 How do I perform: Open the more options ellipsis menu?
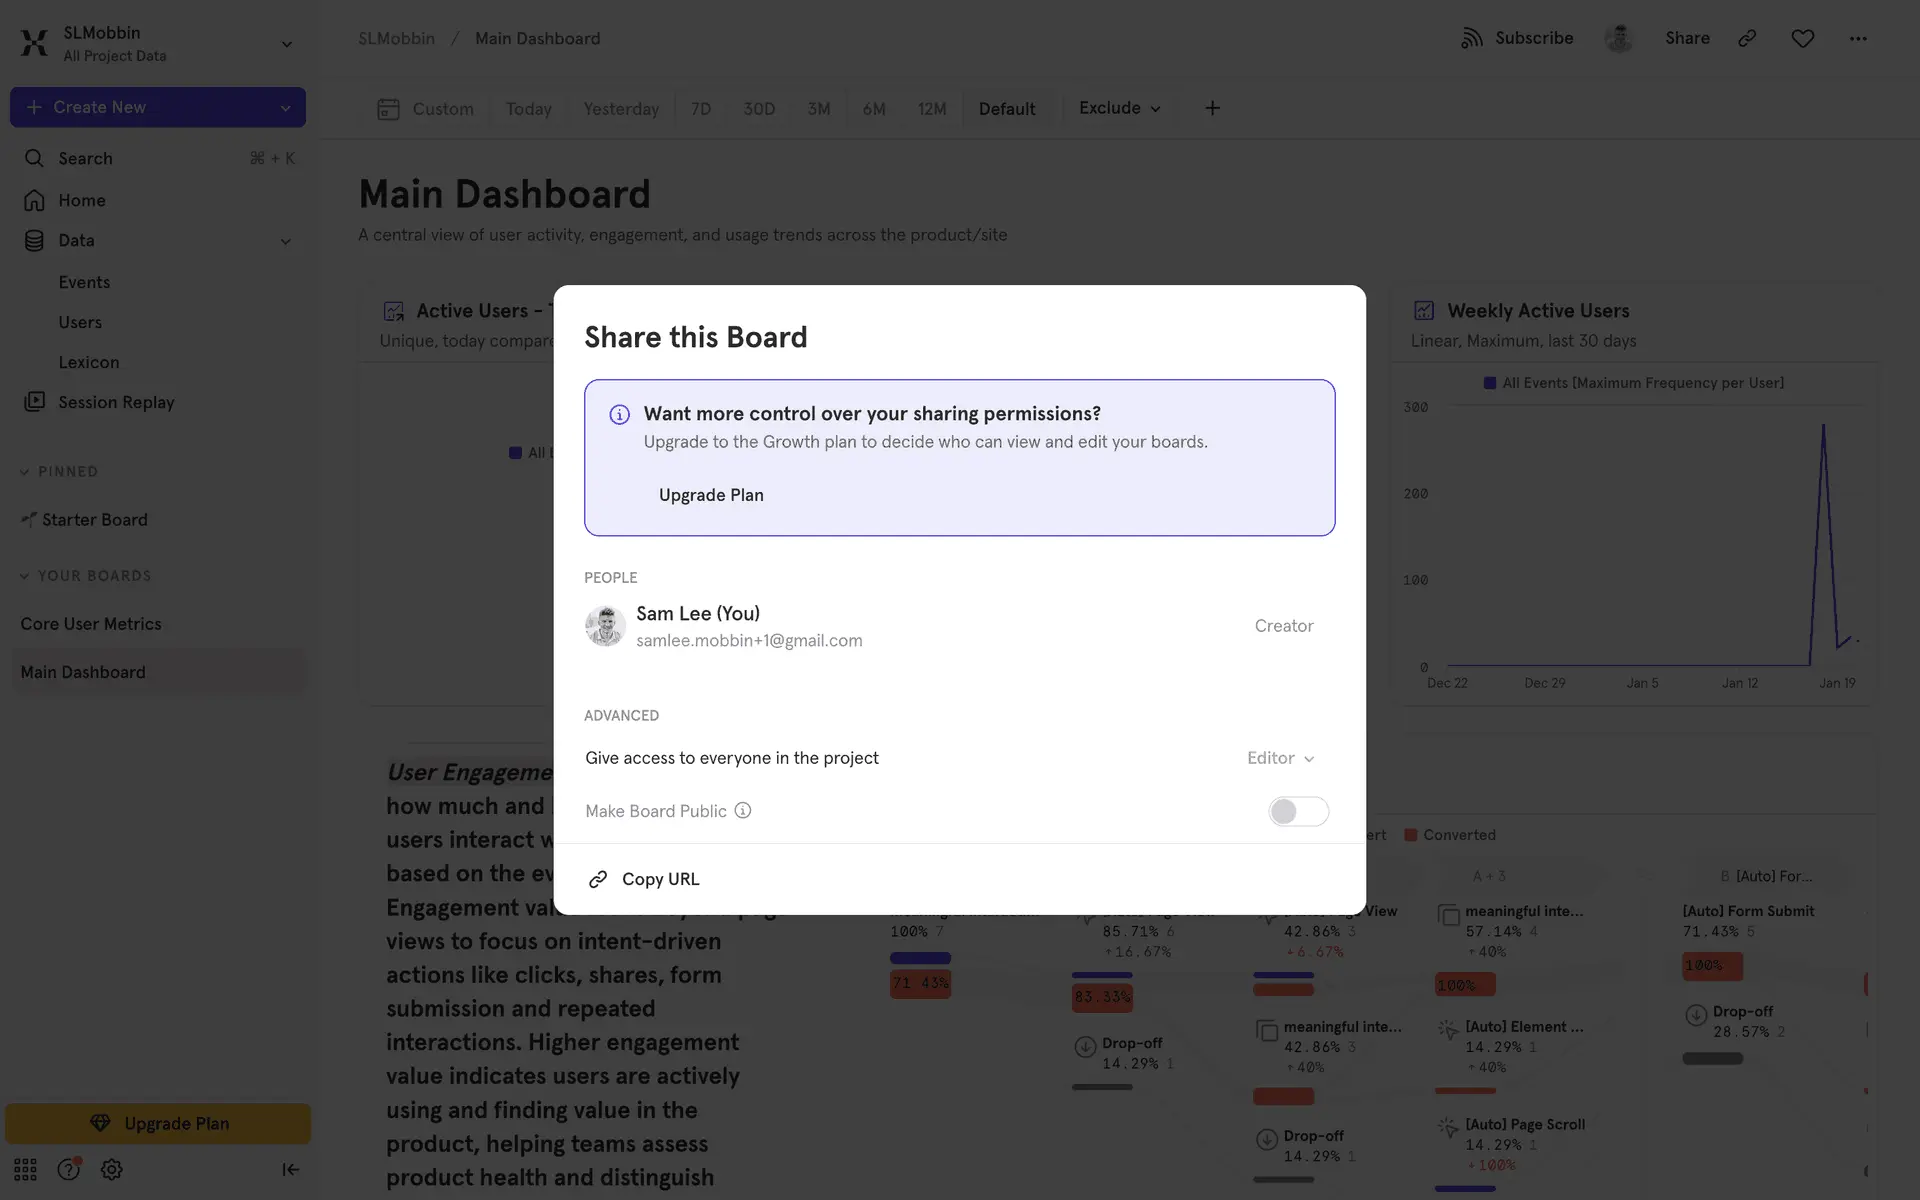click(x=1857, y=38)
